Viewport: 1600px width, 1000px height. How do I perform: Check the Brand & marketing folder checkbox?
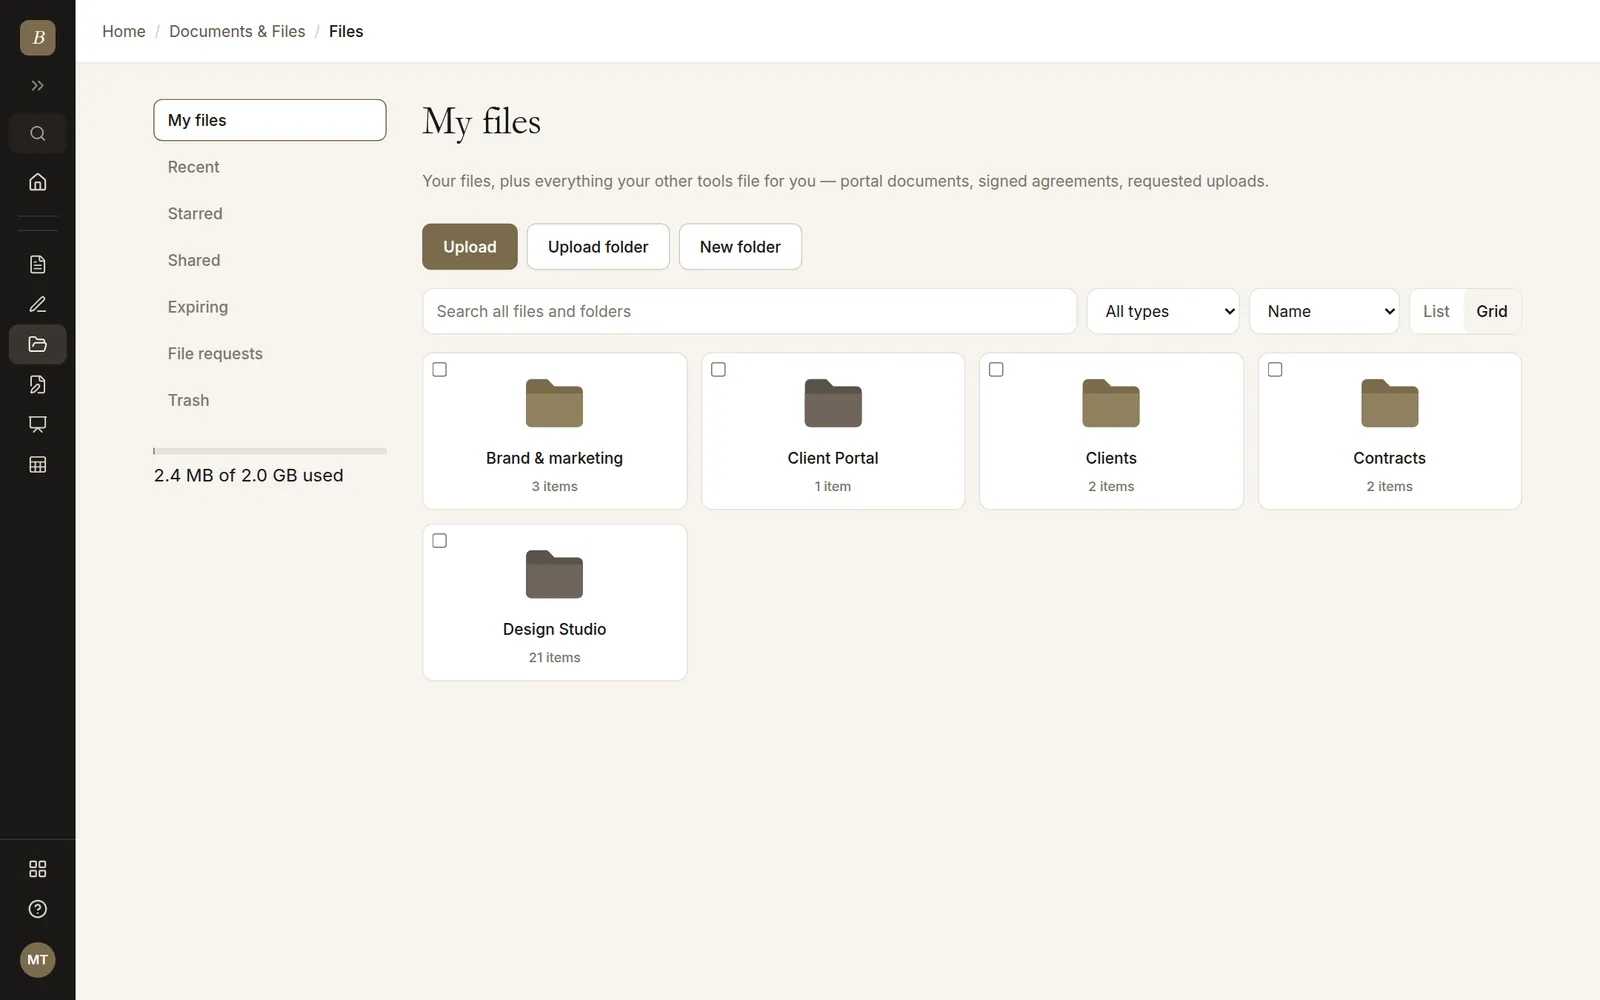tap(439, 370)
